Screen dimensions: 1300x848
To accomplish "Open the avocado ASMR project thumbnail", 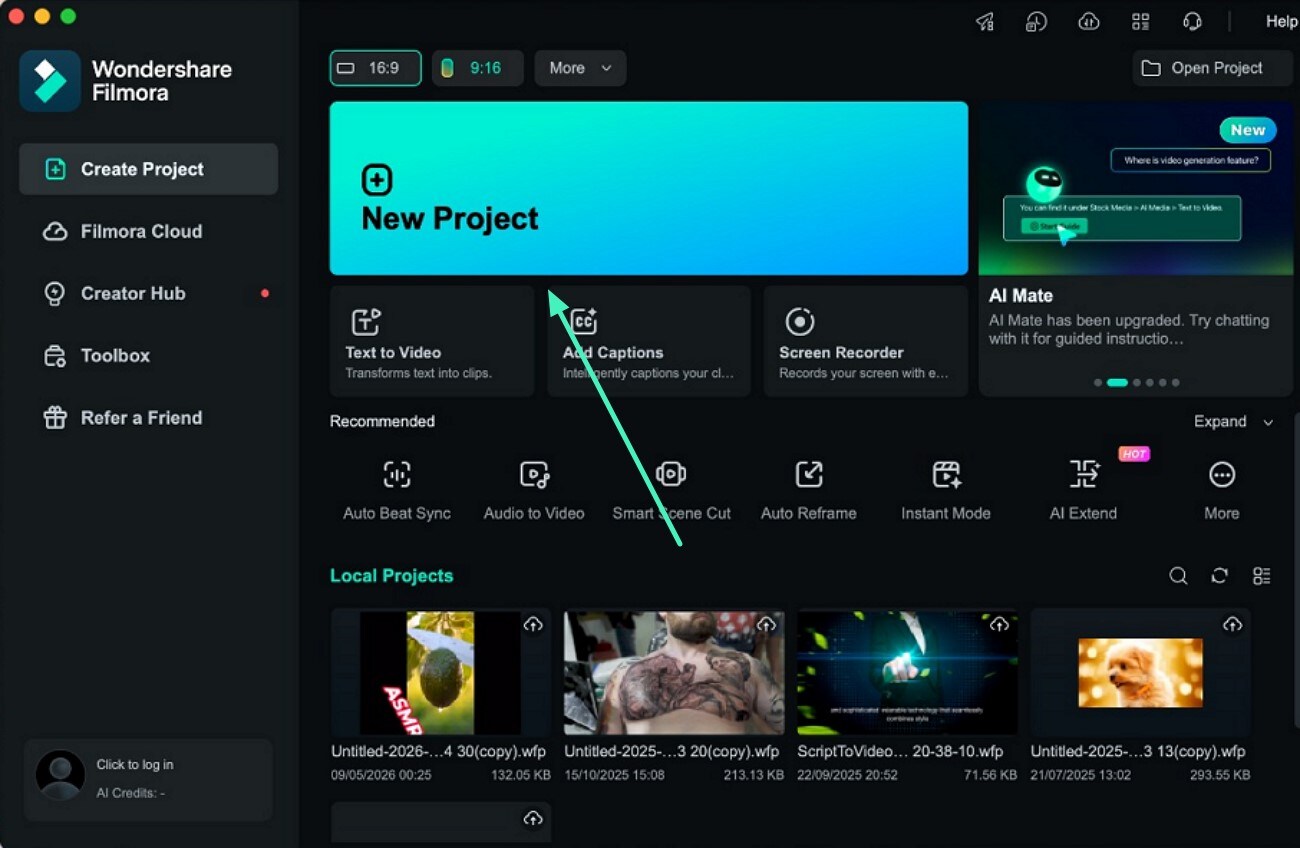I will 440,672.
